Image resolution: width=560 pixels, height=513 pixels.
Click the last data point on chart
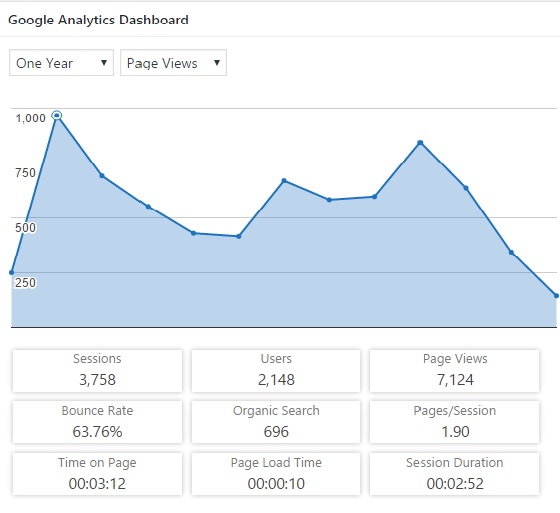[556, 295]
